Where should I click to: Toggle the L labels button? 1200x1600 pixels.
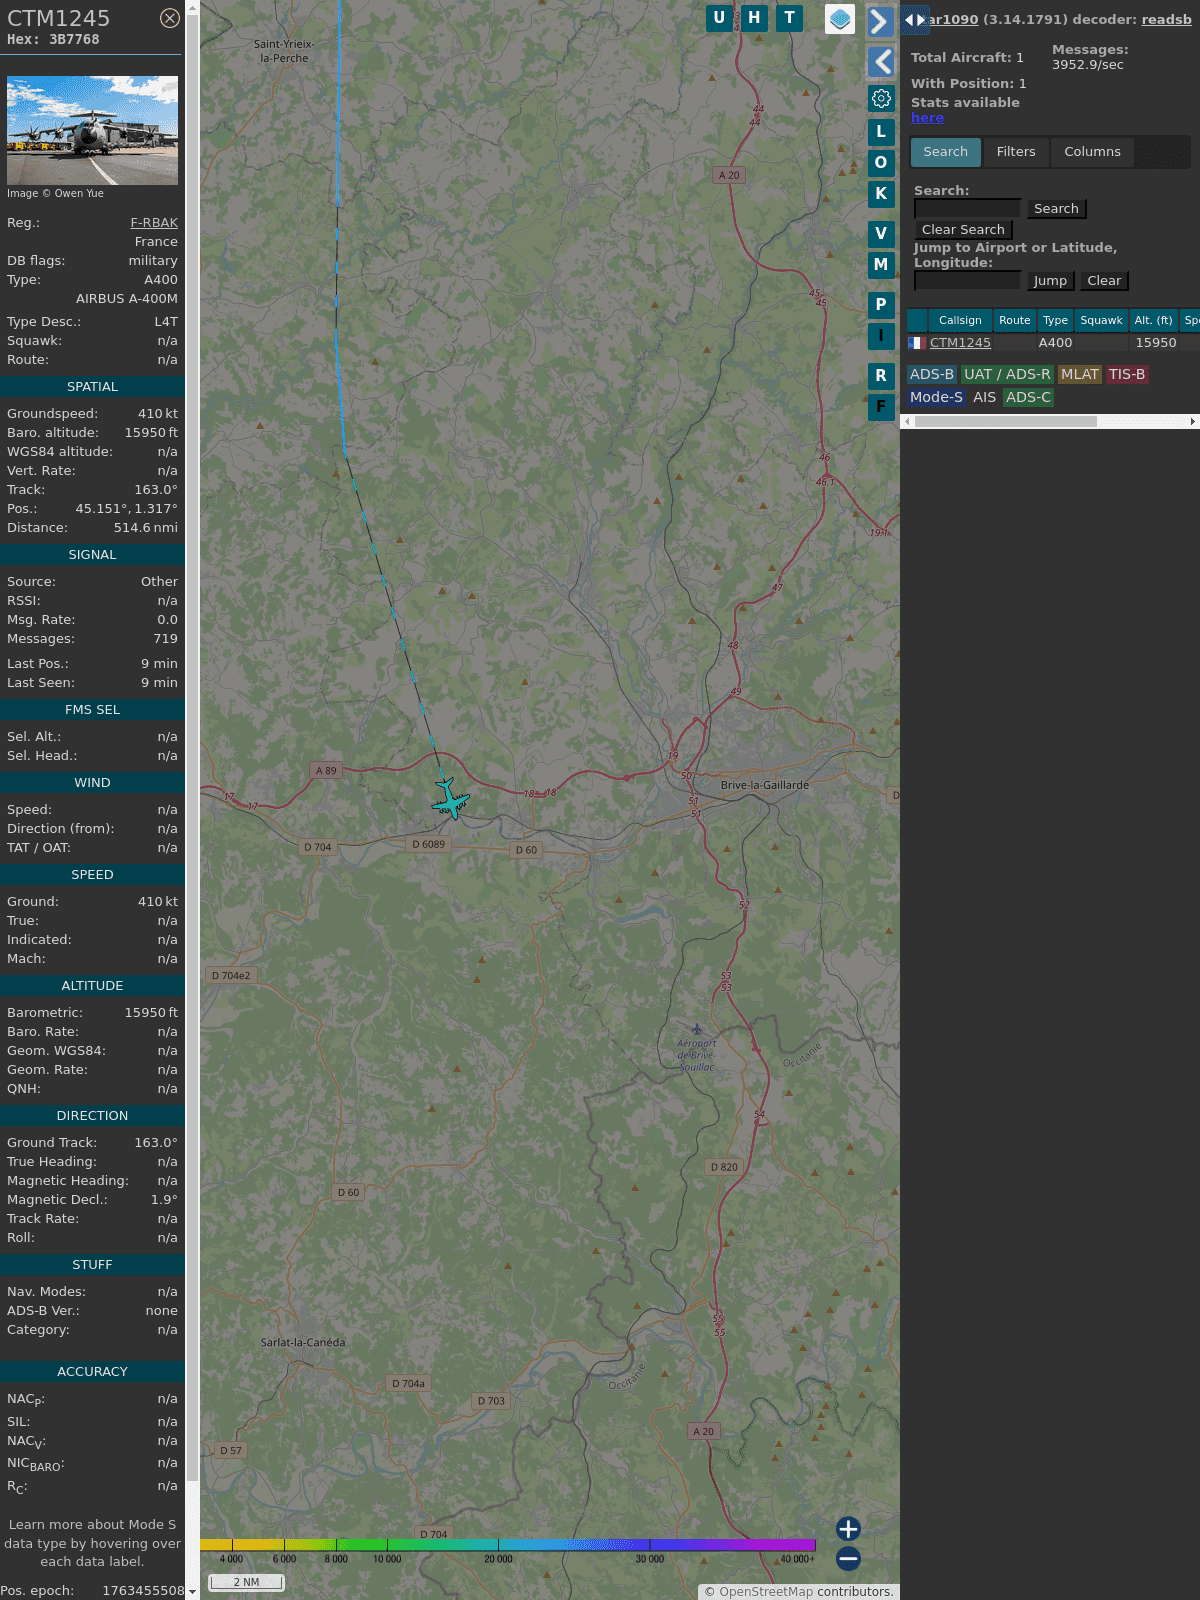pyautogui.click(x=881, y=132)
